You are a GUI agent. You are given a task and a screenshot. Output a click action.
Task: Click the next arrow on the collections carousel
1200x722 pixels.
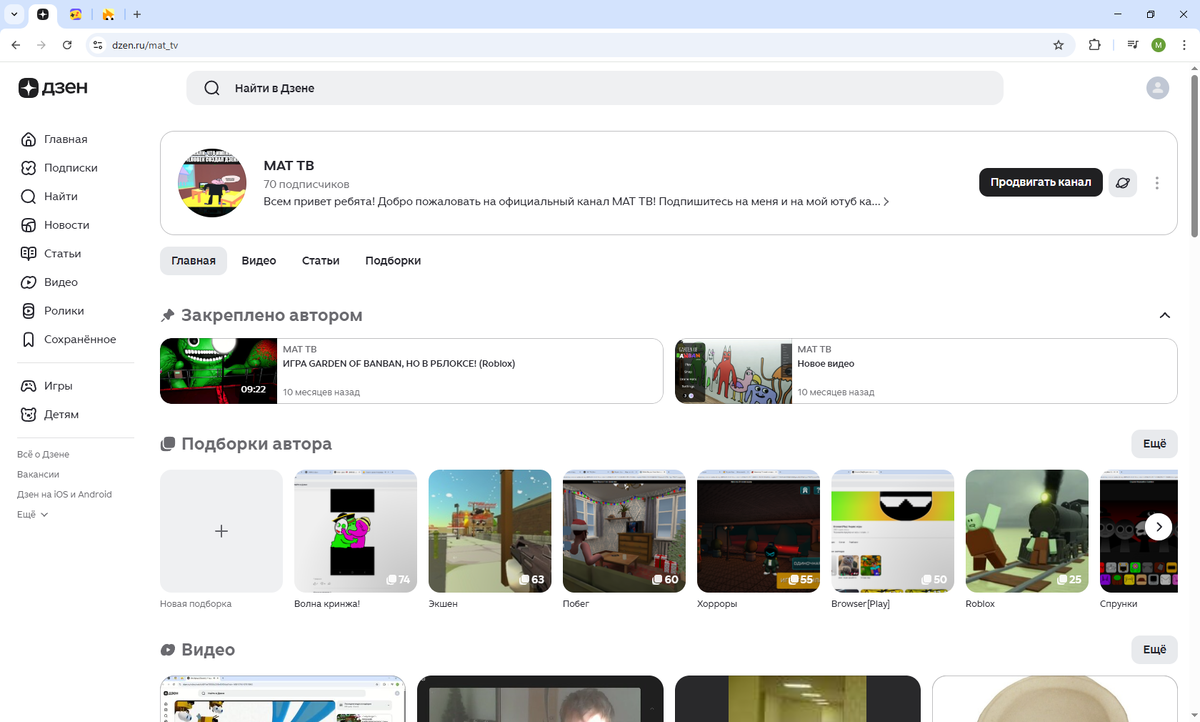(x=1159, y=526)
